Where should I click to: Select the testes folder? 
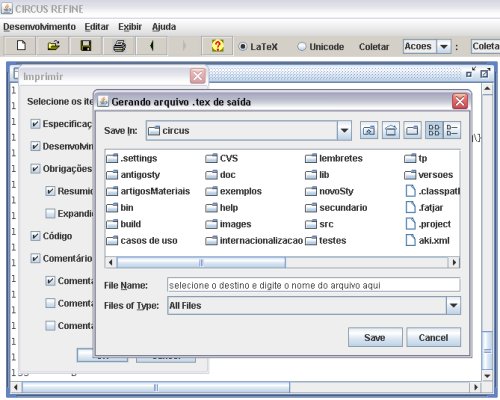coord(326,241)
